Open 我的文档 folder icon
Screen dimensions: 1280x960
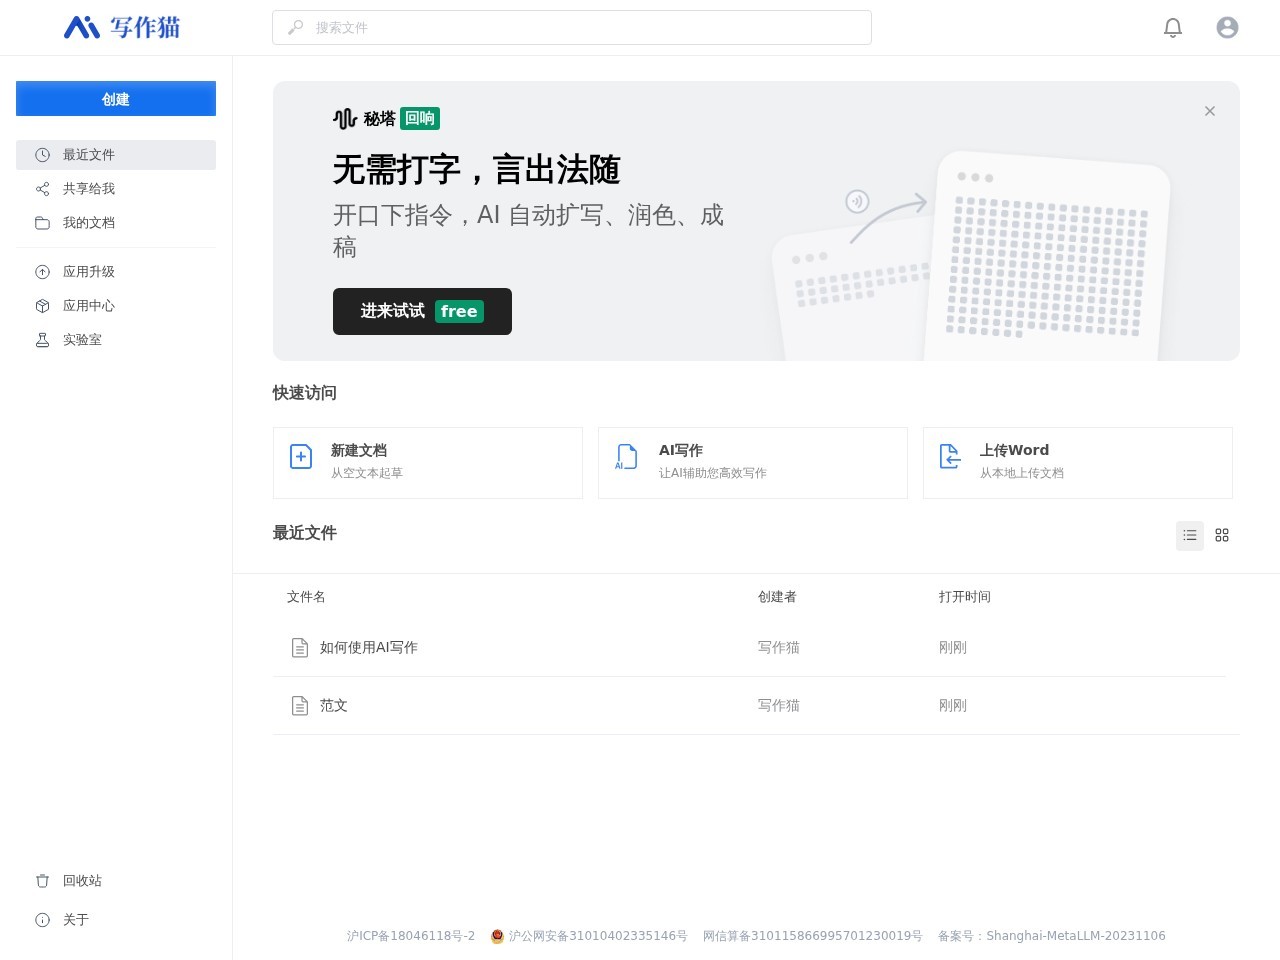[42, 222]
